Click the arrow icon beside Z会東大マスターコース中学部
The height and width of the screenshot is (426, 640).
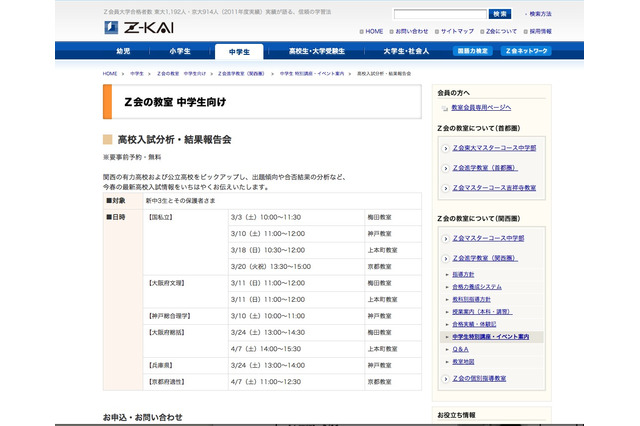(x=446, y=149)
